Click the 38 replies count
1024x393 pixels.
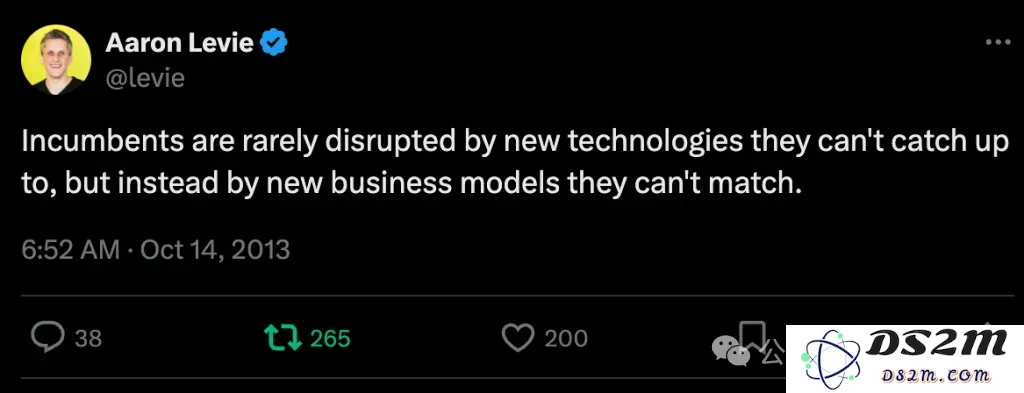[88, 338]
